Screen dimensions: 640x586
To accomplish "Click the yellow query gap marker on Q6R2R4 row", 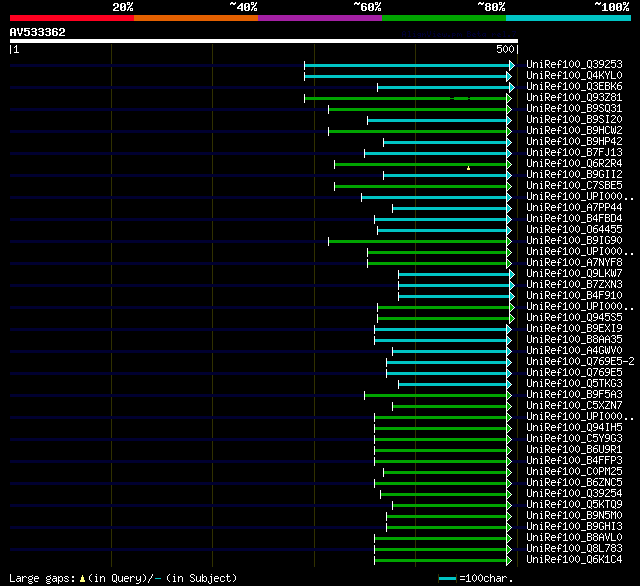I will (469, 168).
